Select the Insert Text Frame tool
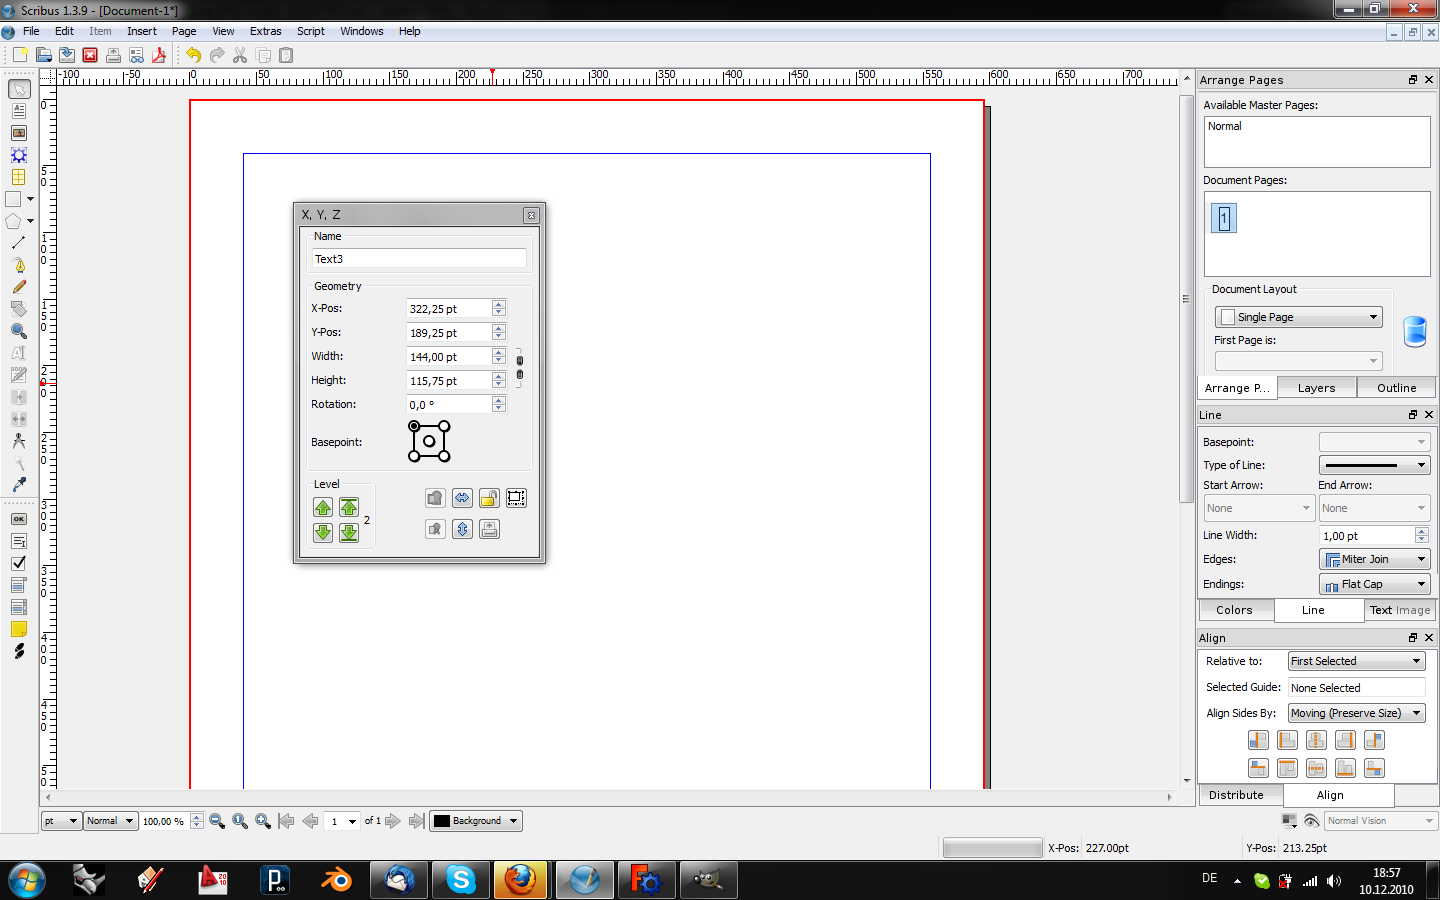 [x=18, y=111]
